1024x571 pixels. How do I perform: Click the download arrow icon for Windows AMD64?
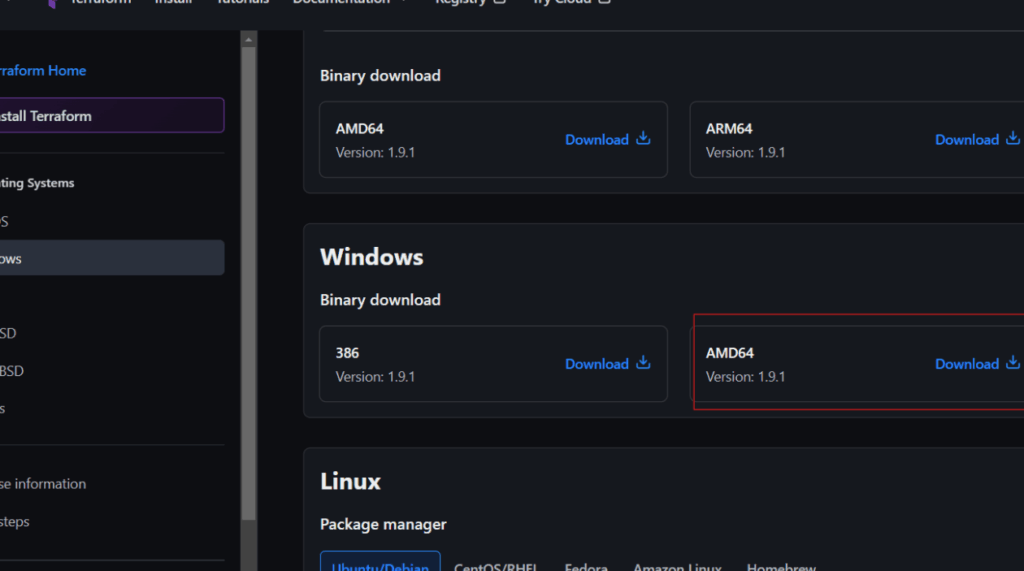coord(1012,363)
